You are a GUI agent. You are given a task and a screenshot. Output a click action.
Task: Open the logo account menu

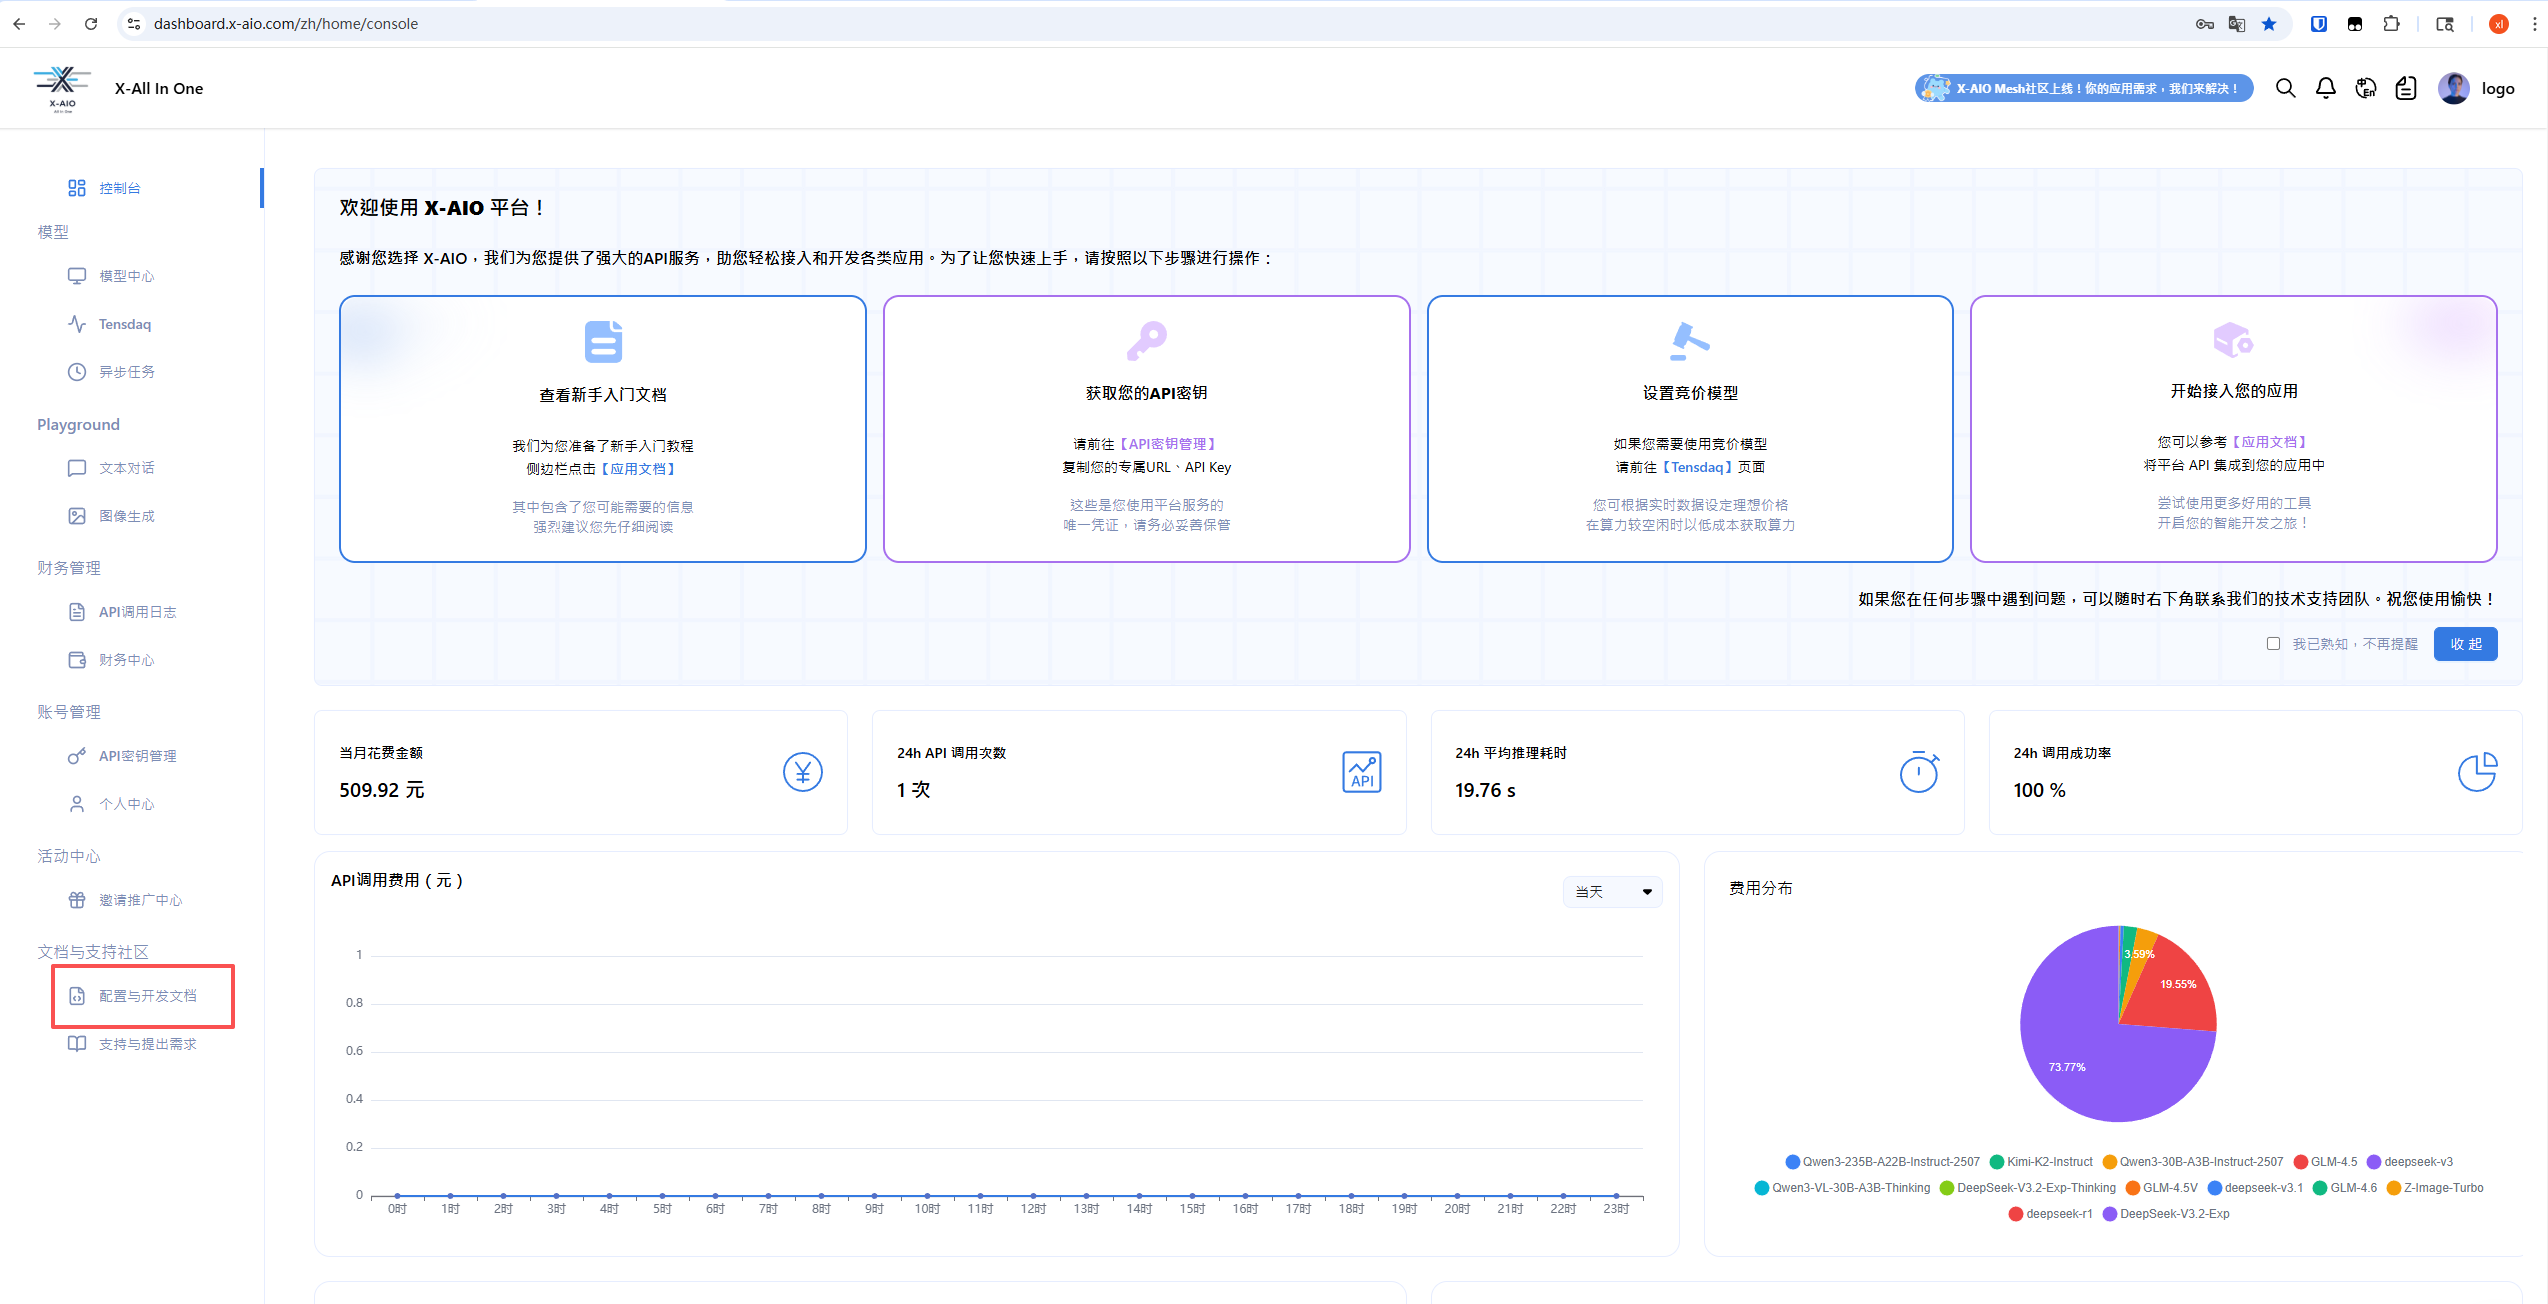coord(2497,88)
